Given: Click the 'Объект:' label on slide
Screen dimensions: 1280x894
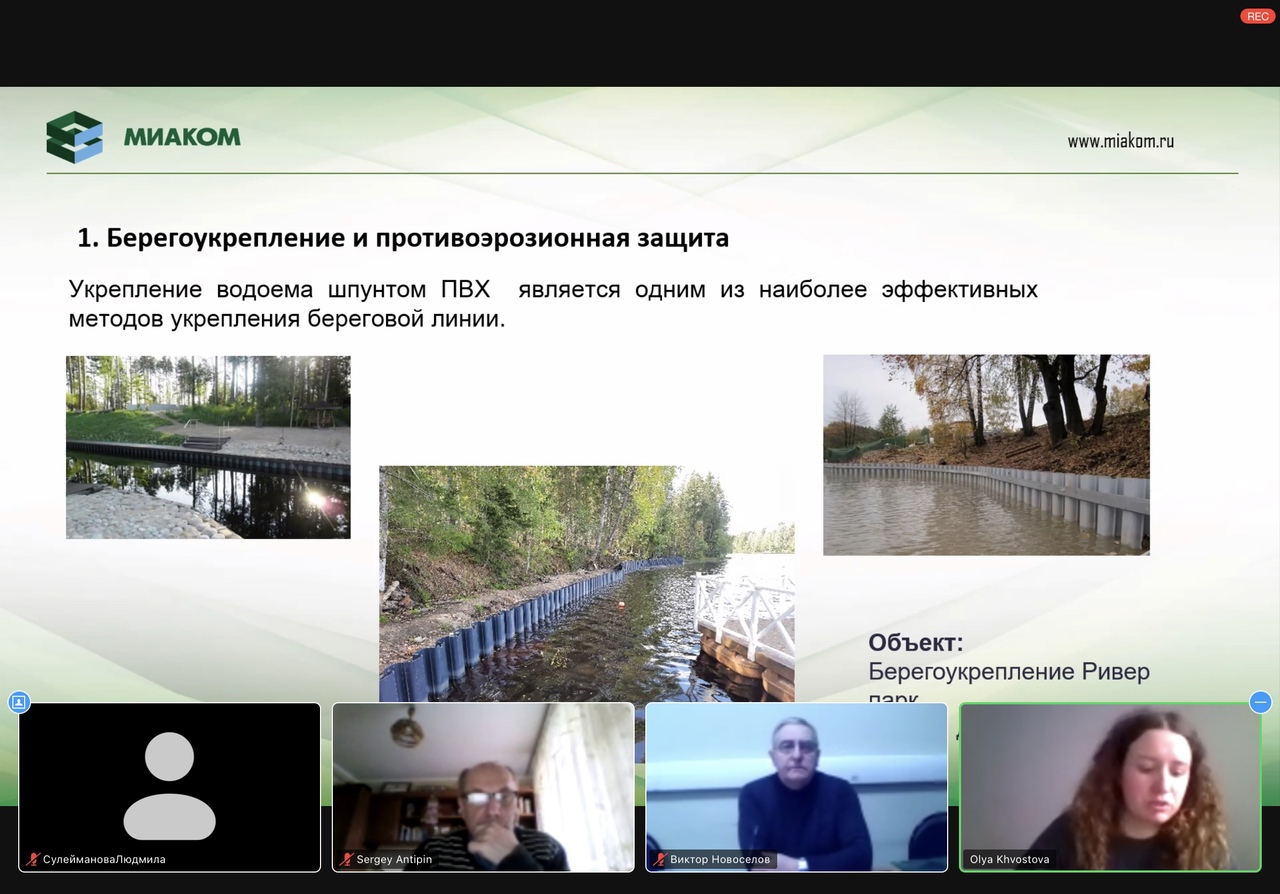Looking at the screenshot, I should pyautogui.click(x=916, y=643).
